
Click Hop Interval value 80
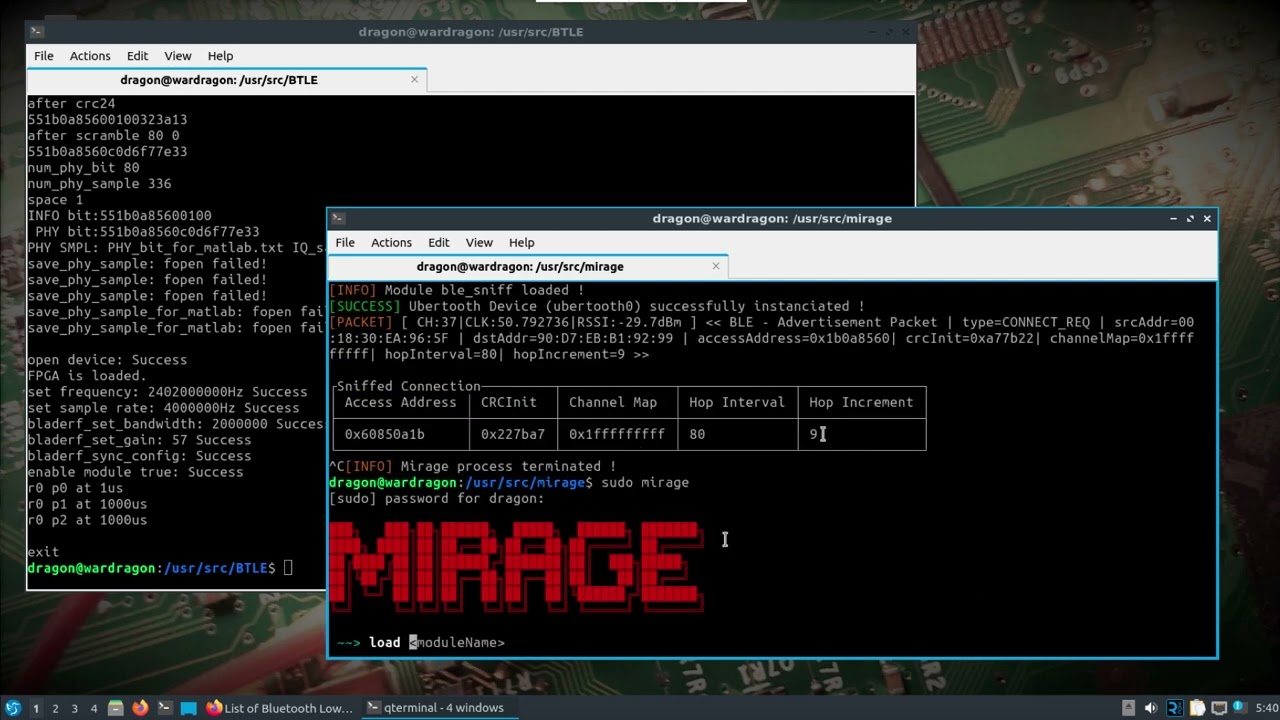pos(697,434)
